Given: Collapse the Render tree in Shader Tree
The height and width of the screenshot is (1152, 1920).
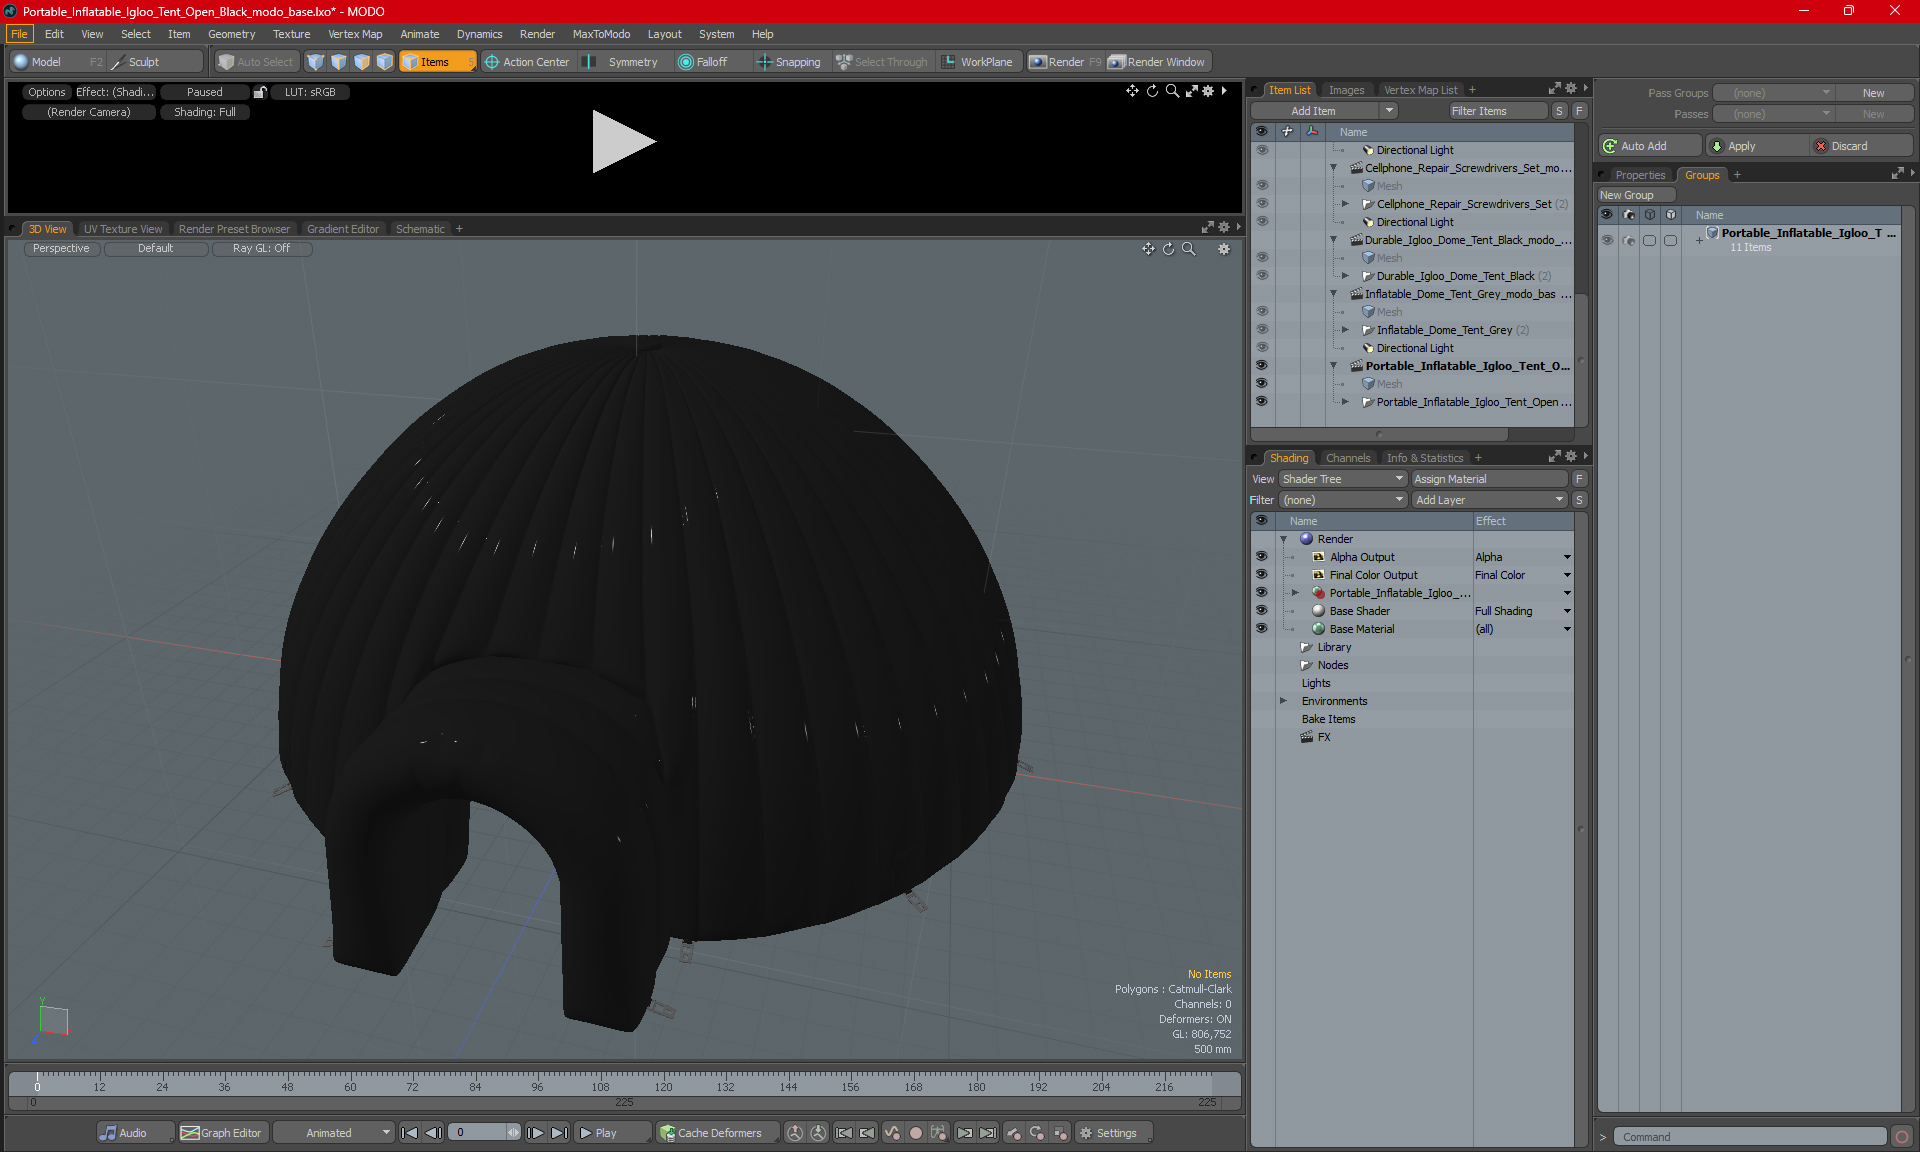Looking at the screenshot, I should tap(1283, 539).
